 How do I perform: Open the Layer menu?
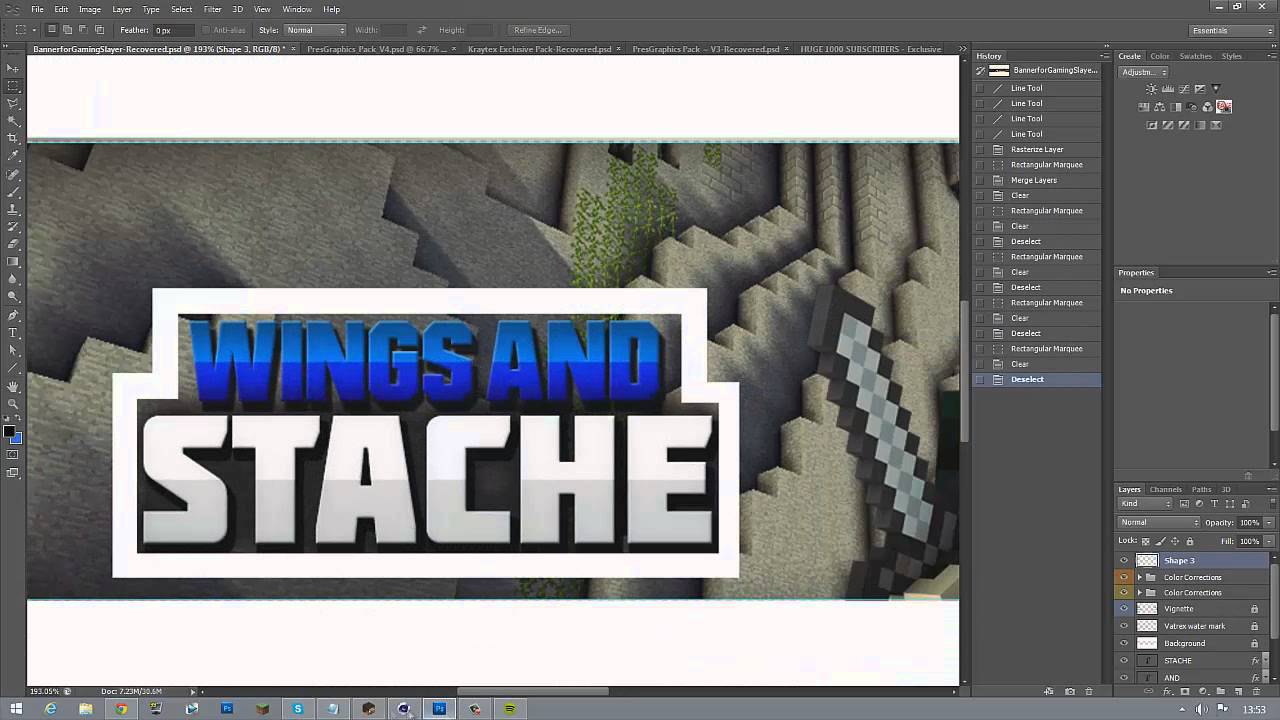[x=121, y=9]
